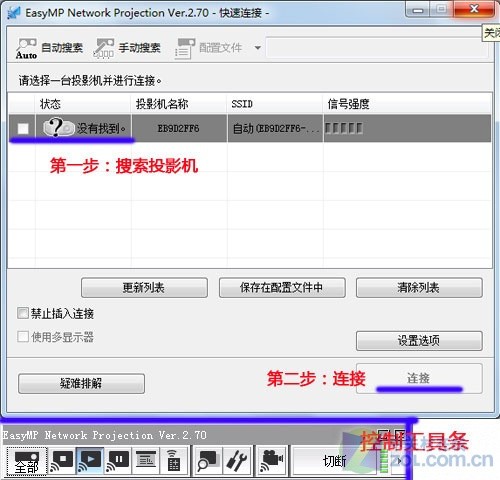This screenshot has height=480, width=500.
Task: Click the SSID column header
Action: 275,104
